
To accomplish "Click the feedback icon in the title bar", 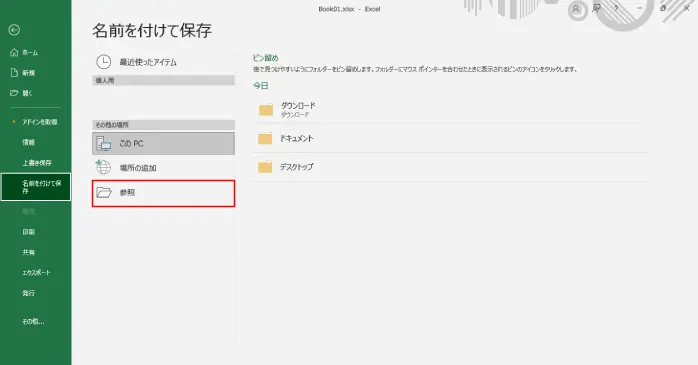I will pos(597,8).
